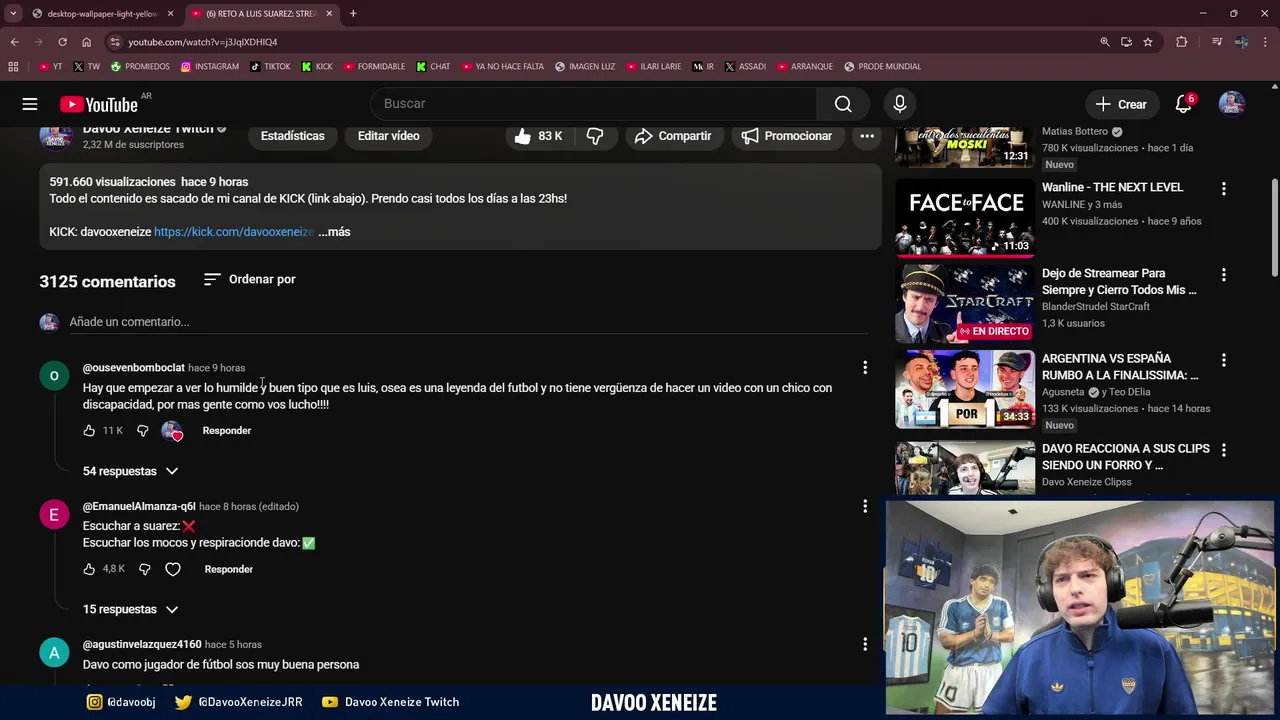Like the video with 83 K
The width and height of the screenshot is (1280, 720).
[x=538, y=136]
